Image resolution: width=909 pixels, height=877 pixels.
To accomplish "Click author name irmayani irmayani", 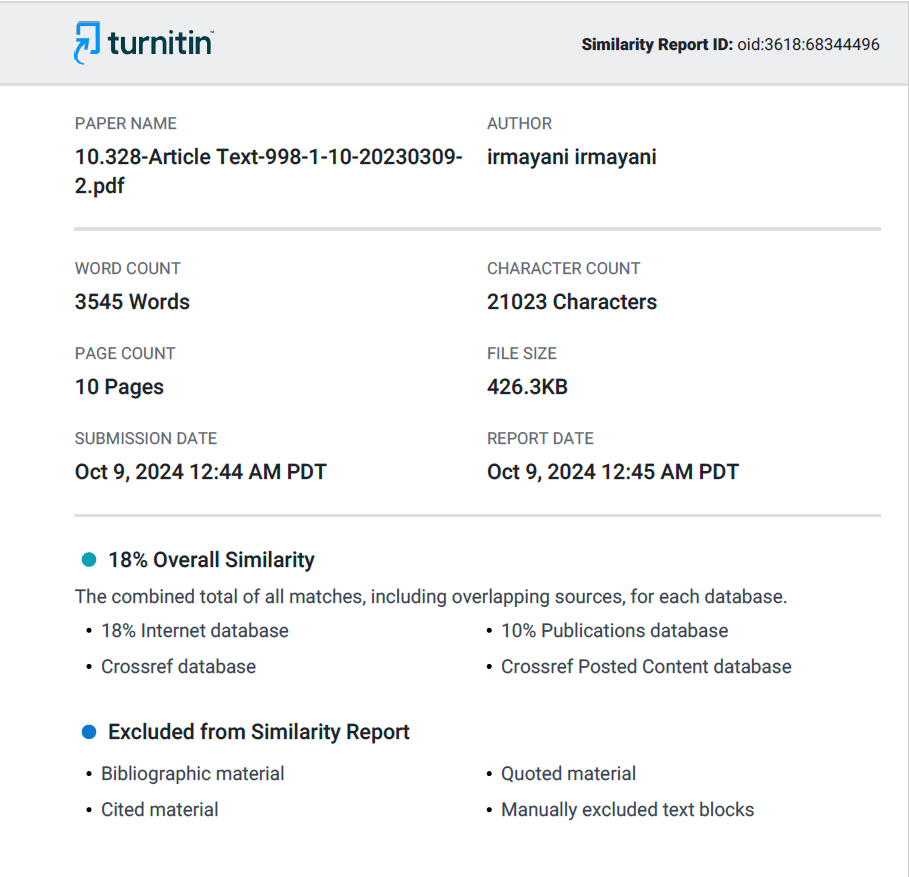I will click(572, 157).
